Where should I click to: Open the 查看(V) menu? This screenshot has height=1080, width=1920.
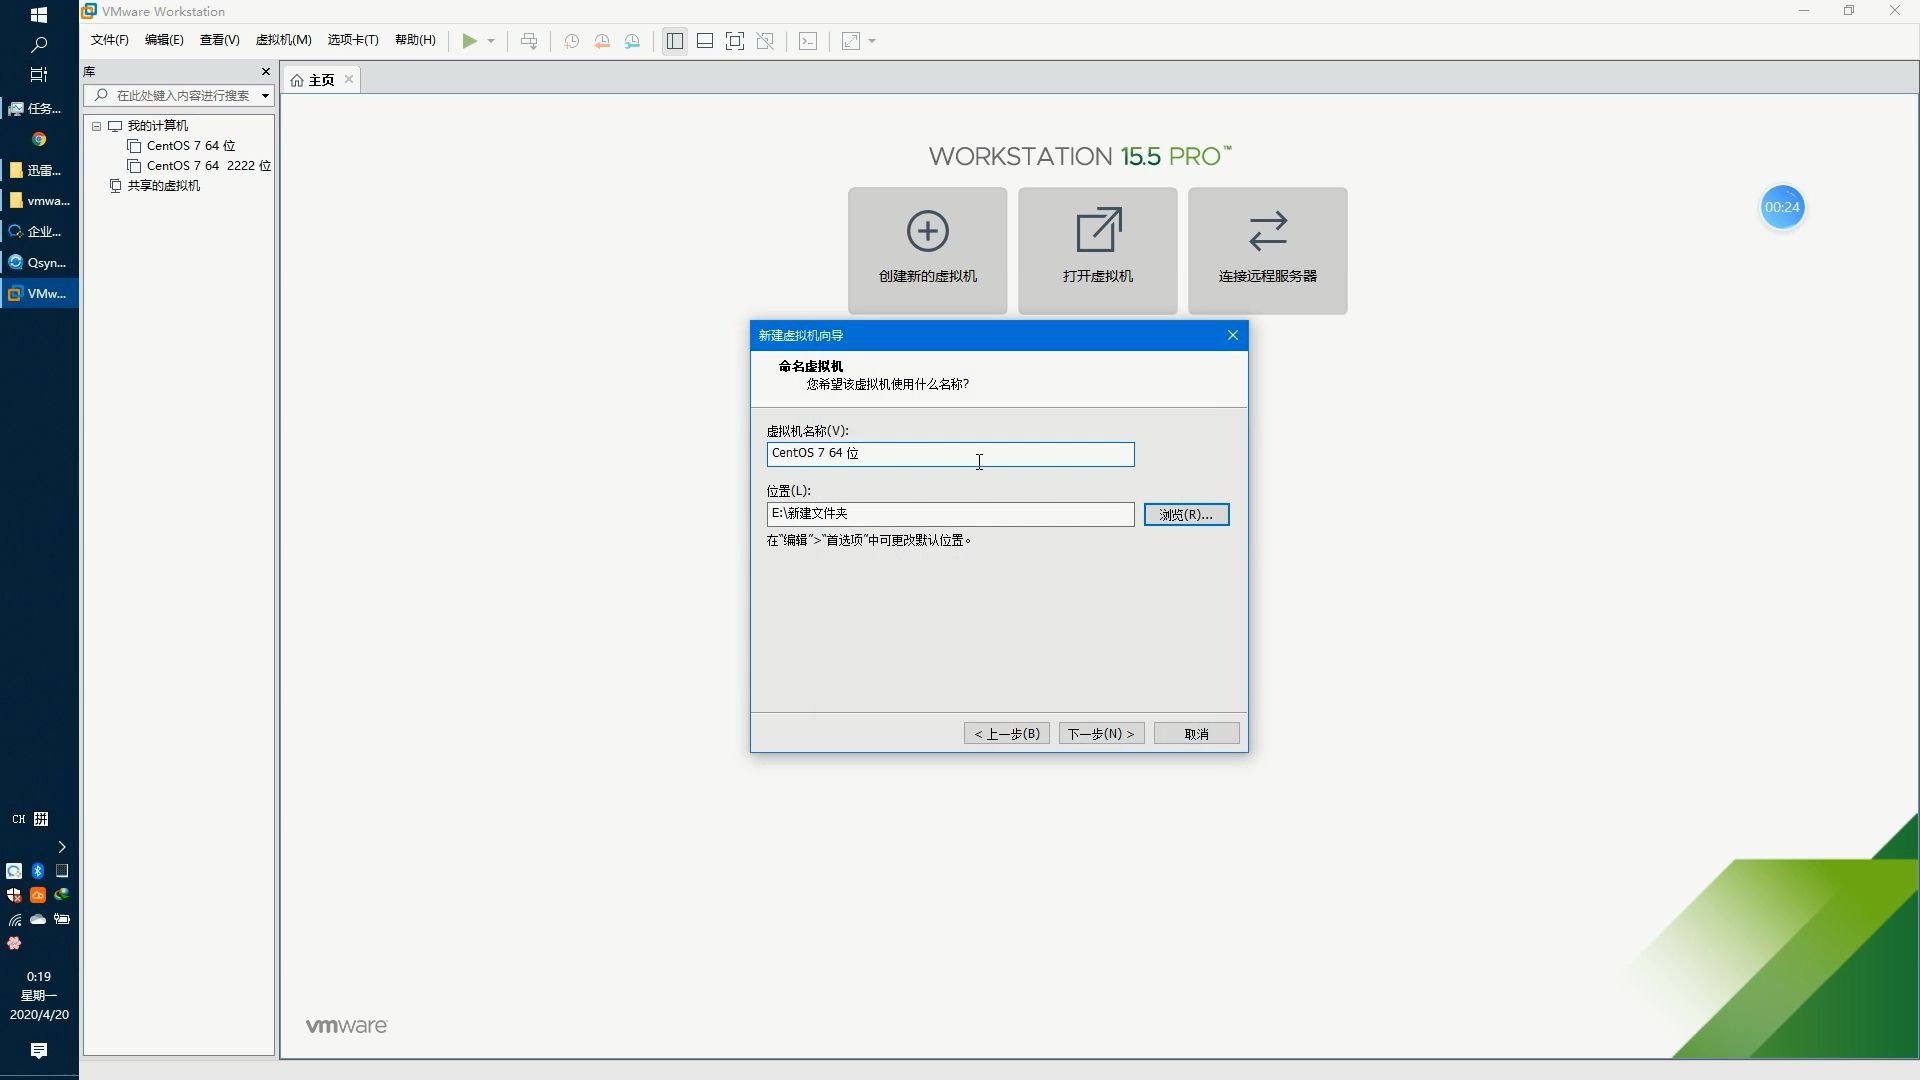pyautogui.click(x=220, y=40)
